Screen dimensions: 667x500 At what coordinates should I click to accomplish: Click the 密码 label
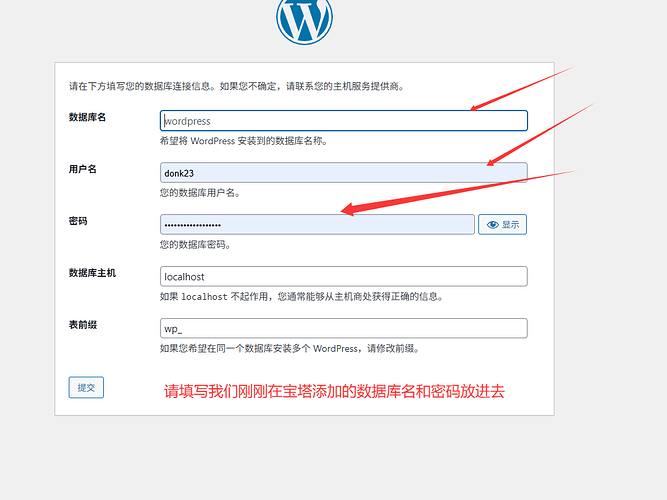(78, 221)
